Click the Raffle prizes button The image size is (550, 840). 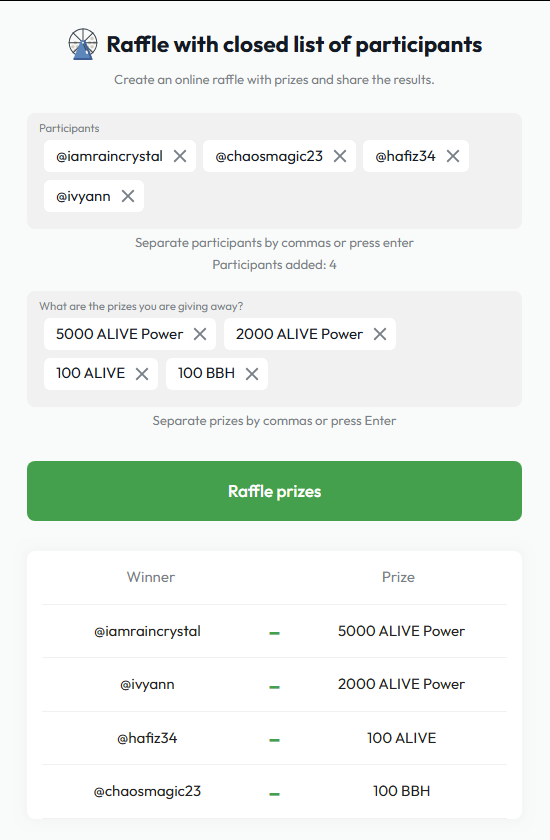click(274, 491)
